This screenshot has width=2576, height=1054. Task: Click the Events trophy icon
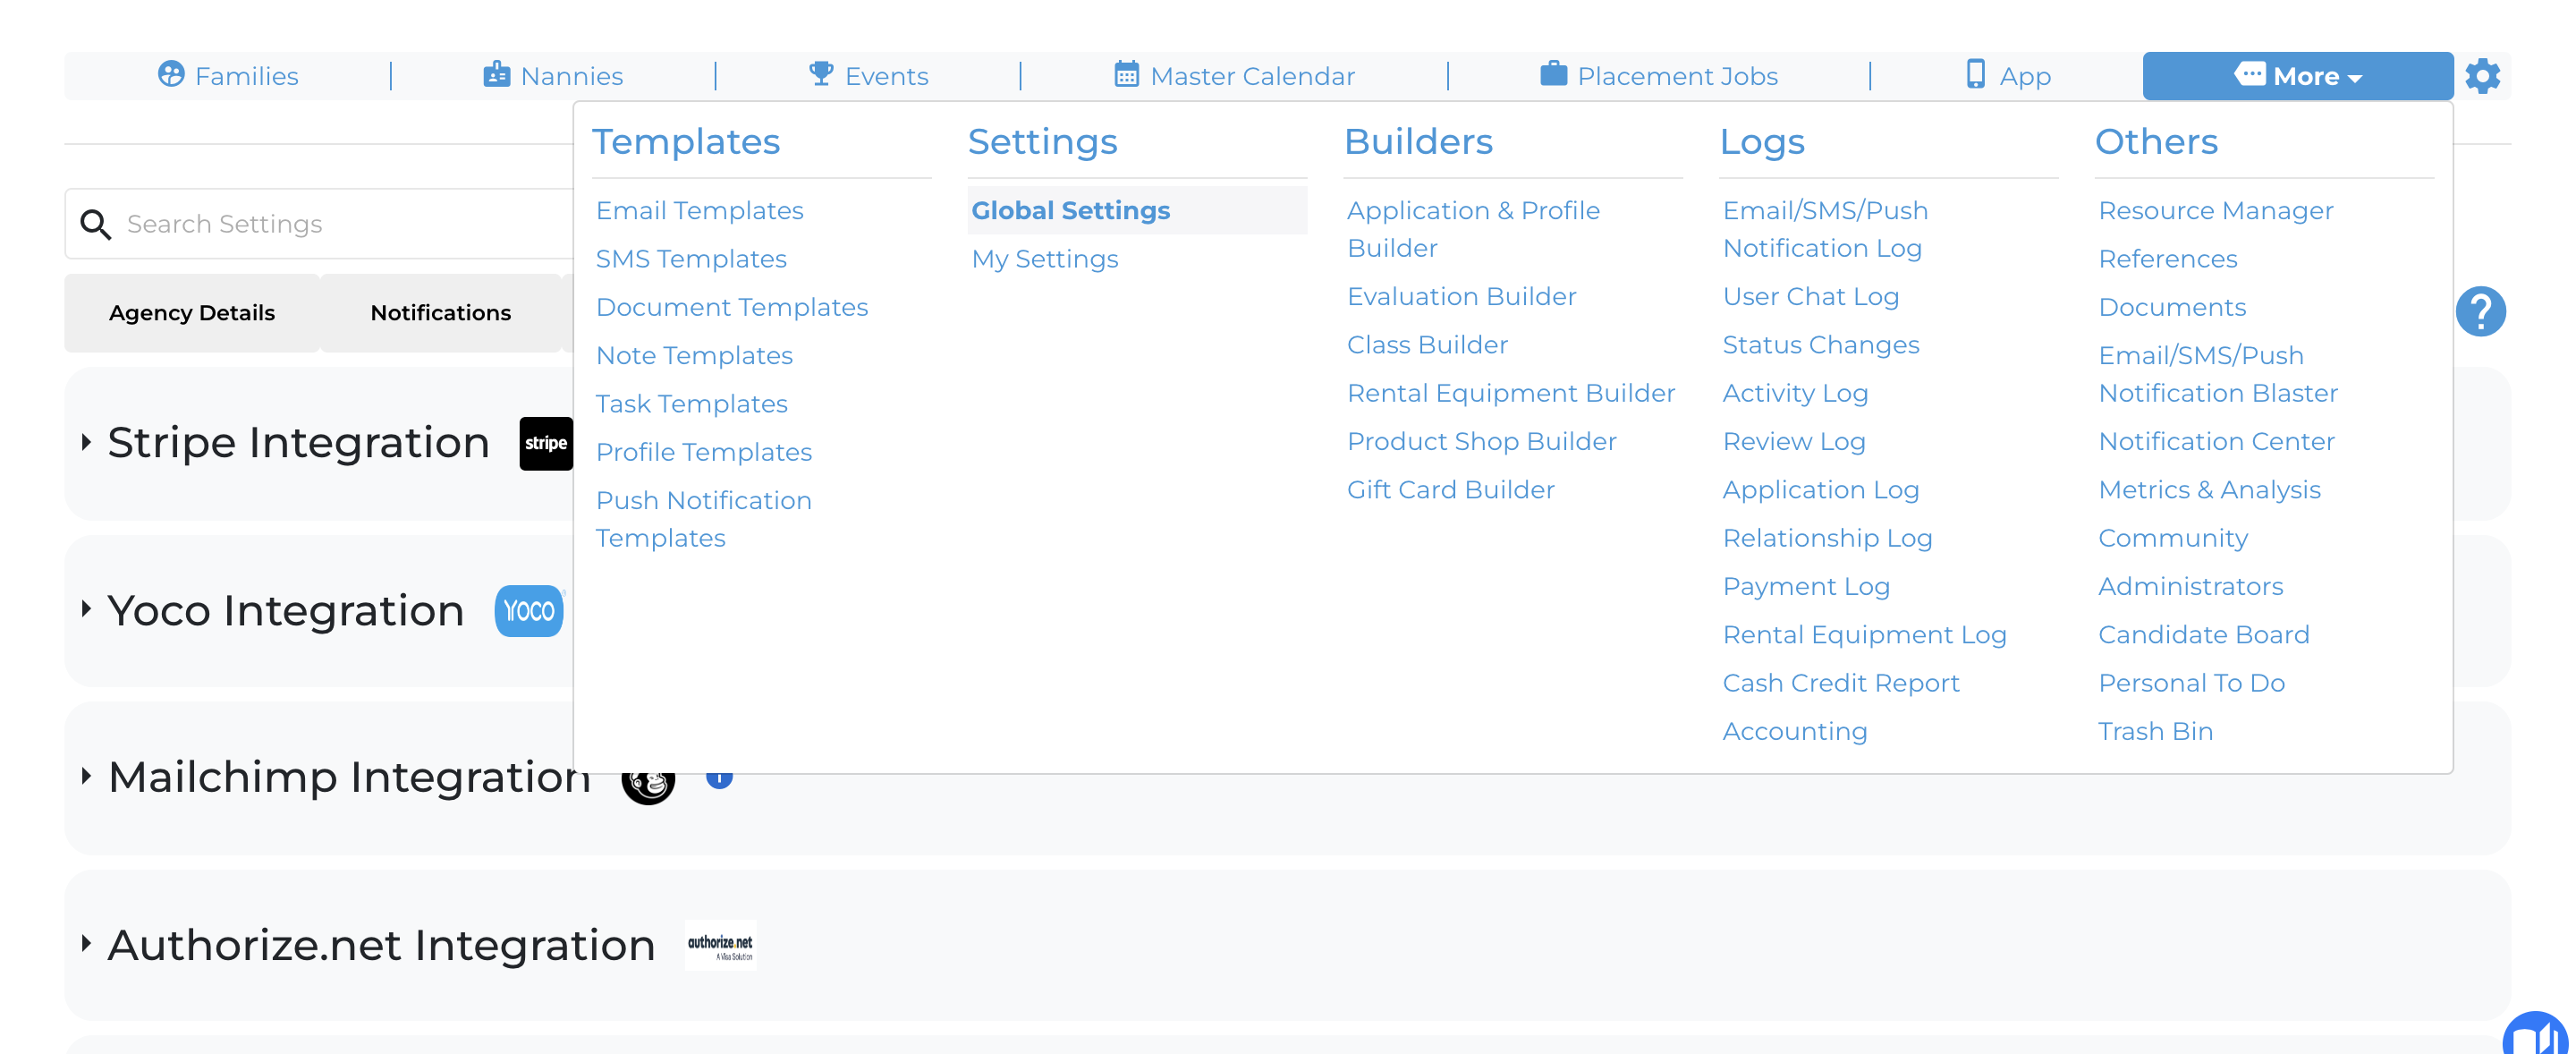(821, 74)
